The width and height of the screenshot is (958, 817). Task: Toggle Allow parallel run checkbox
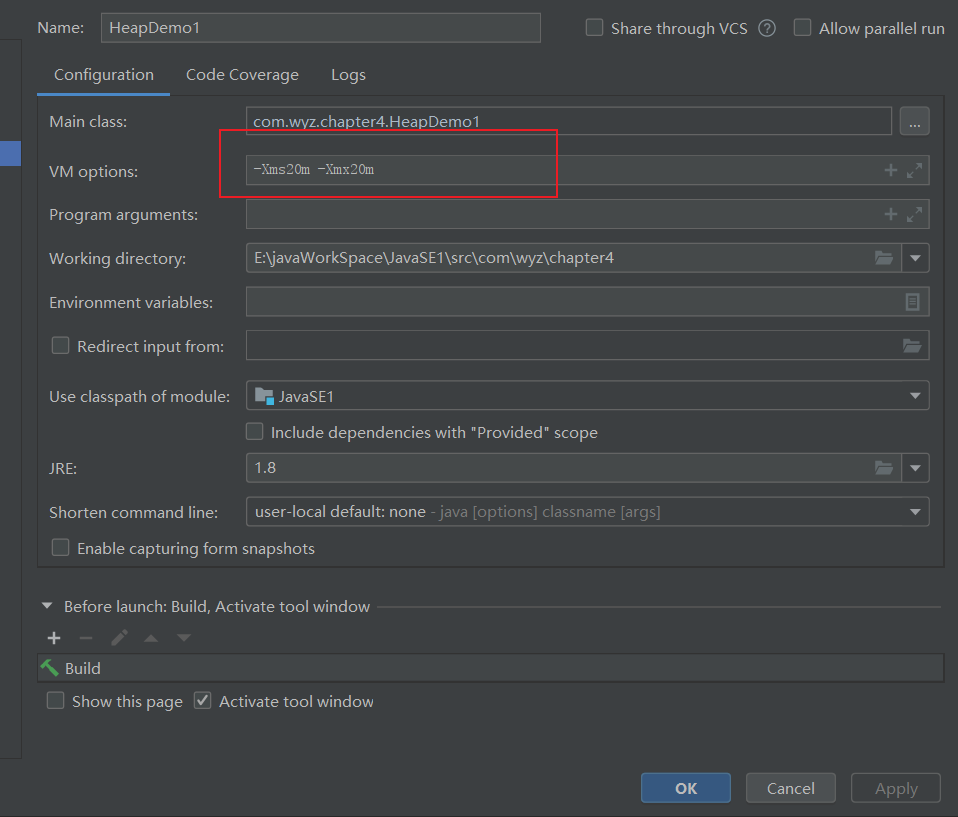click(802, 28)
